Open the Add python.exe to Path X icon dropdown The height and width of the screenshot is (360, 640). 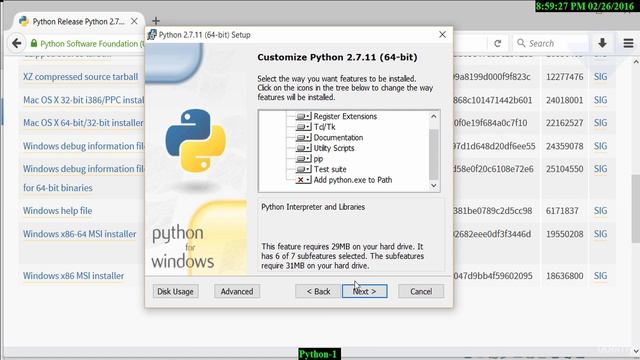click(304, 180)
